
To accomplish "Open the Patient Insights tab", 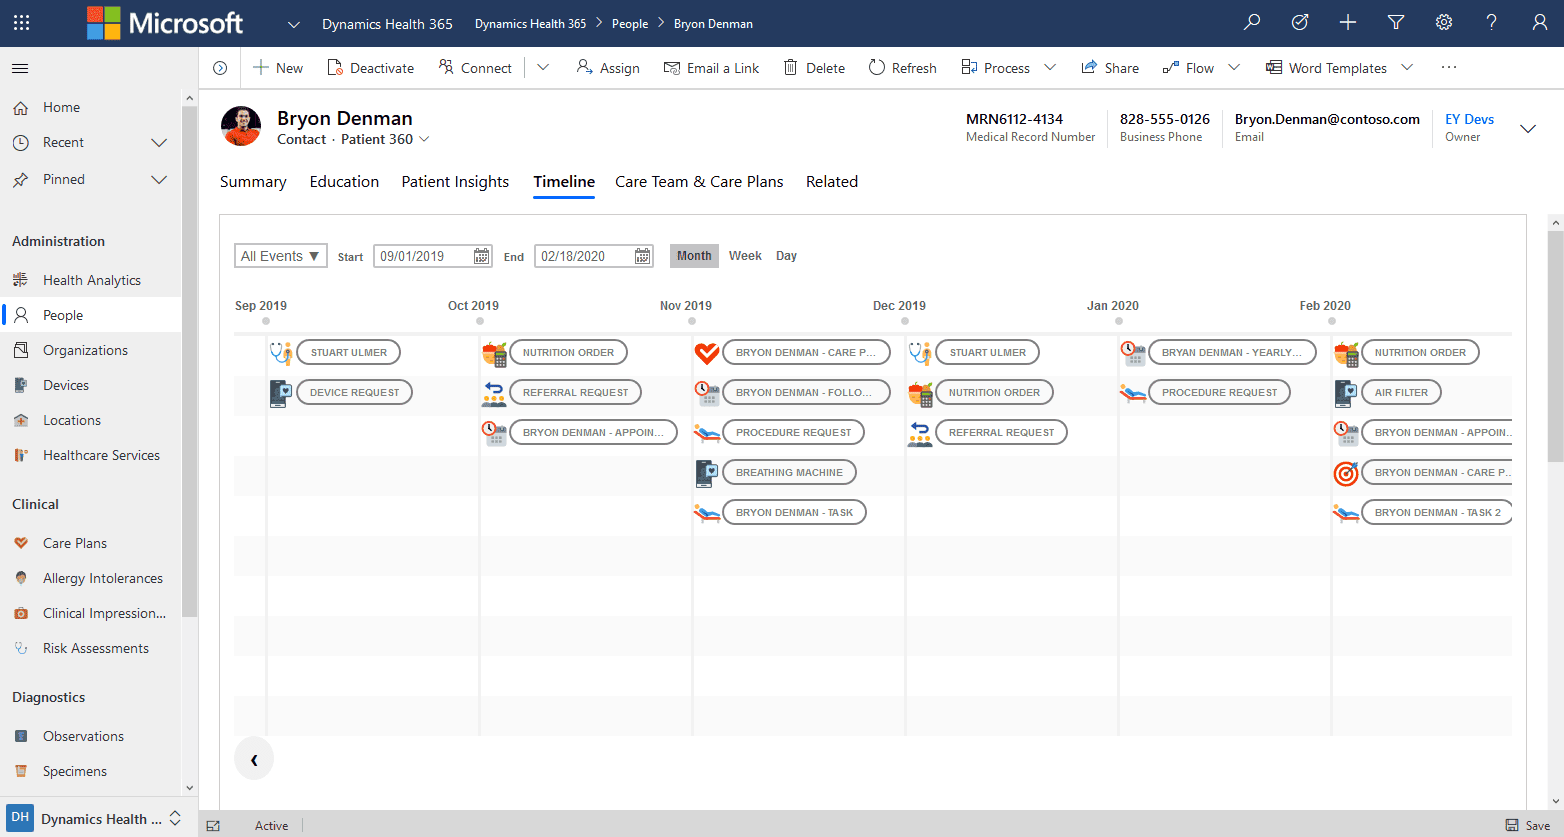I will click(455, 182).
